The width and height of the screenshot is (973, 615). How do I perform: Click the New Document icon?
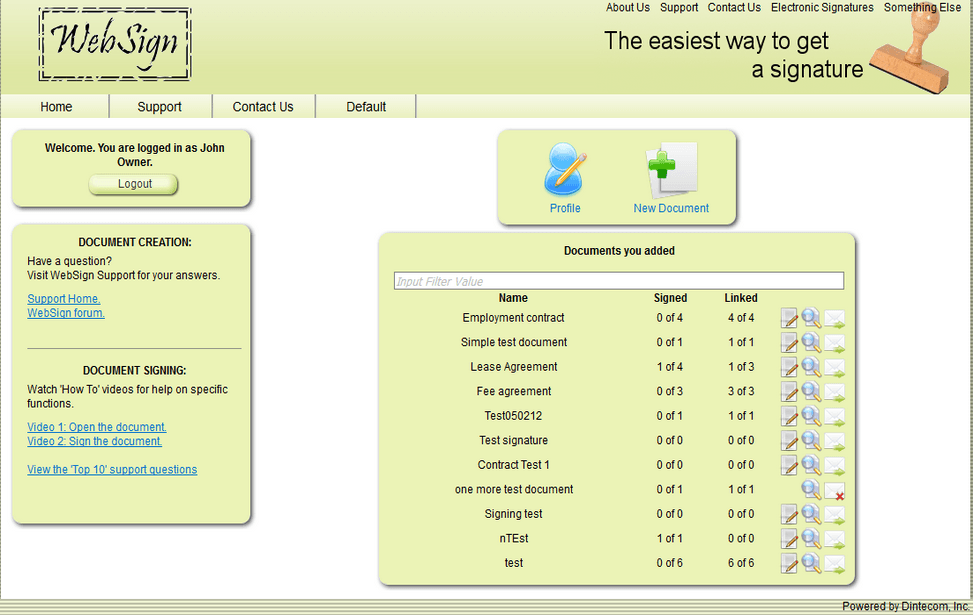pos(670,172)
